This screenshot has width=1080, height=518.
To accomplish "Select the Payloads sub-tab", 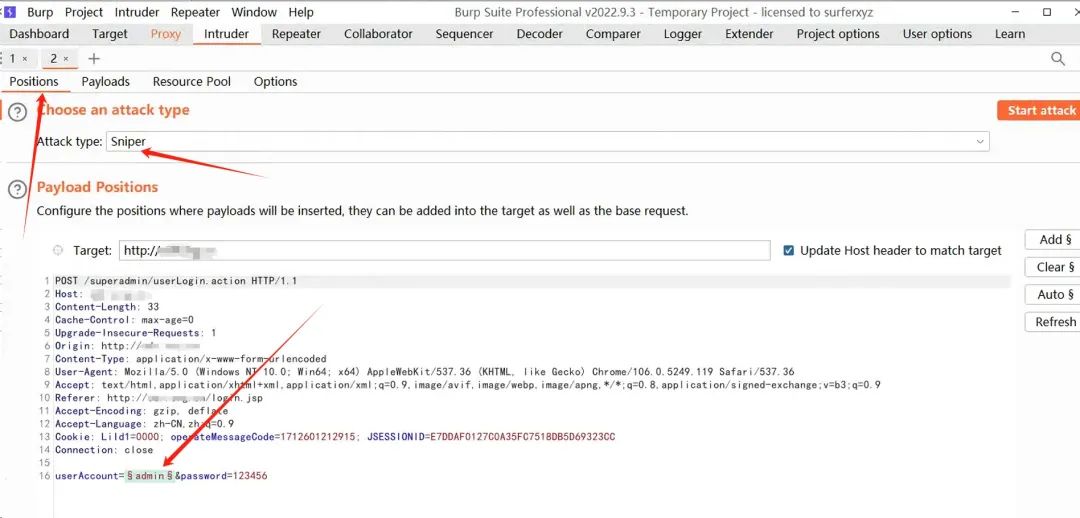I will click(x=105, y=81).
